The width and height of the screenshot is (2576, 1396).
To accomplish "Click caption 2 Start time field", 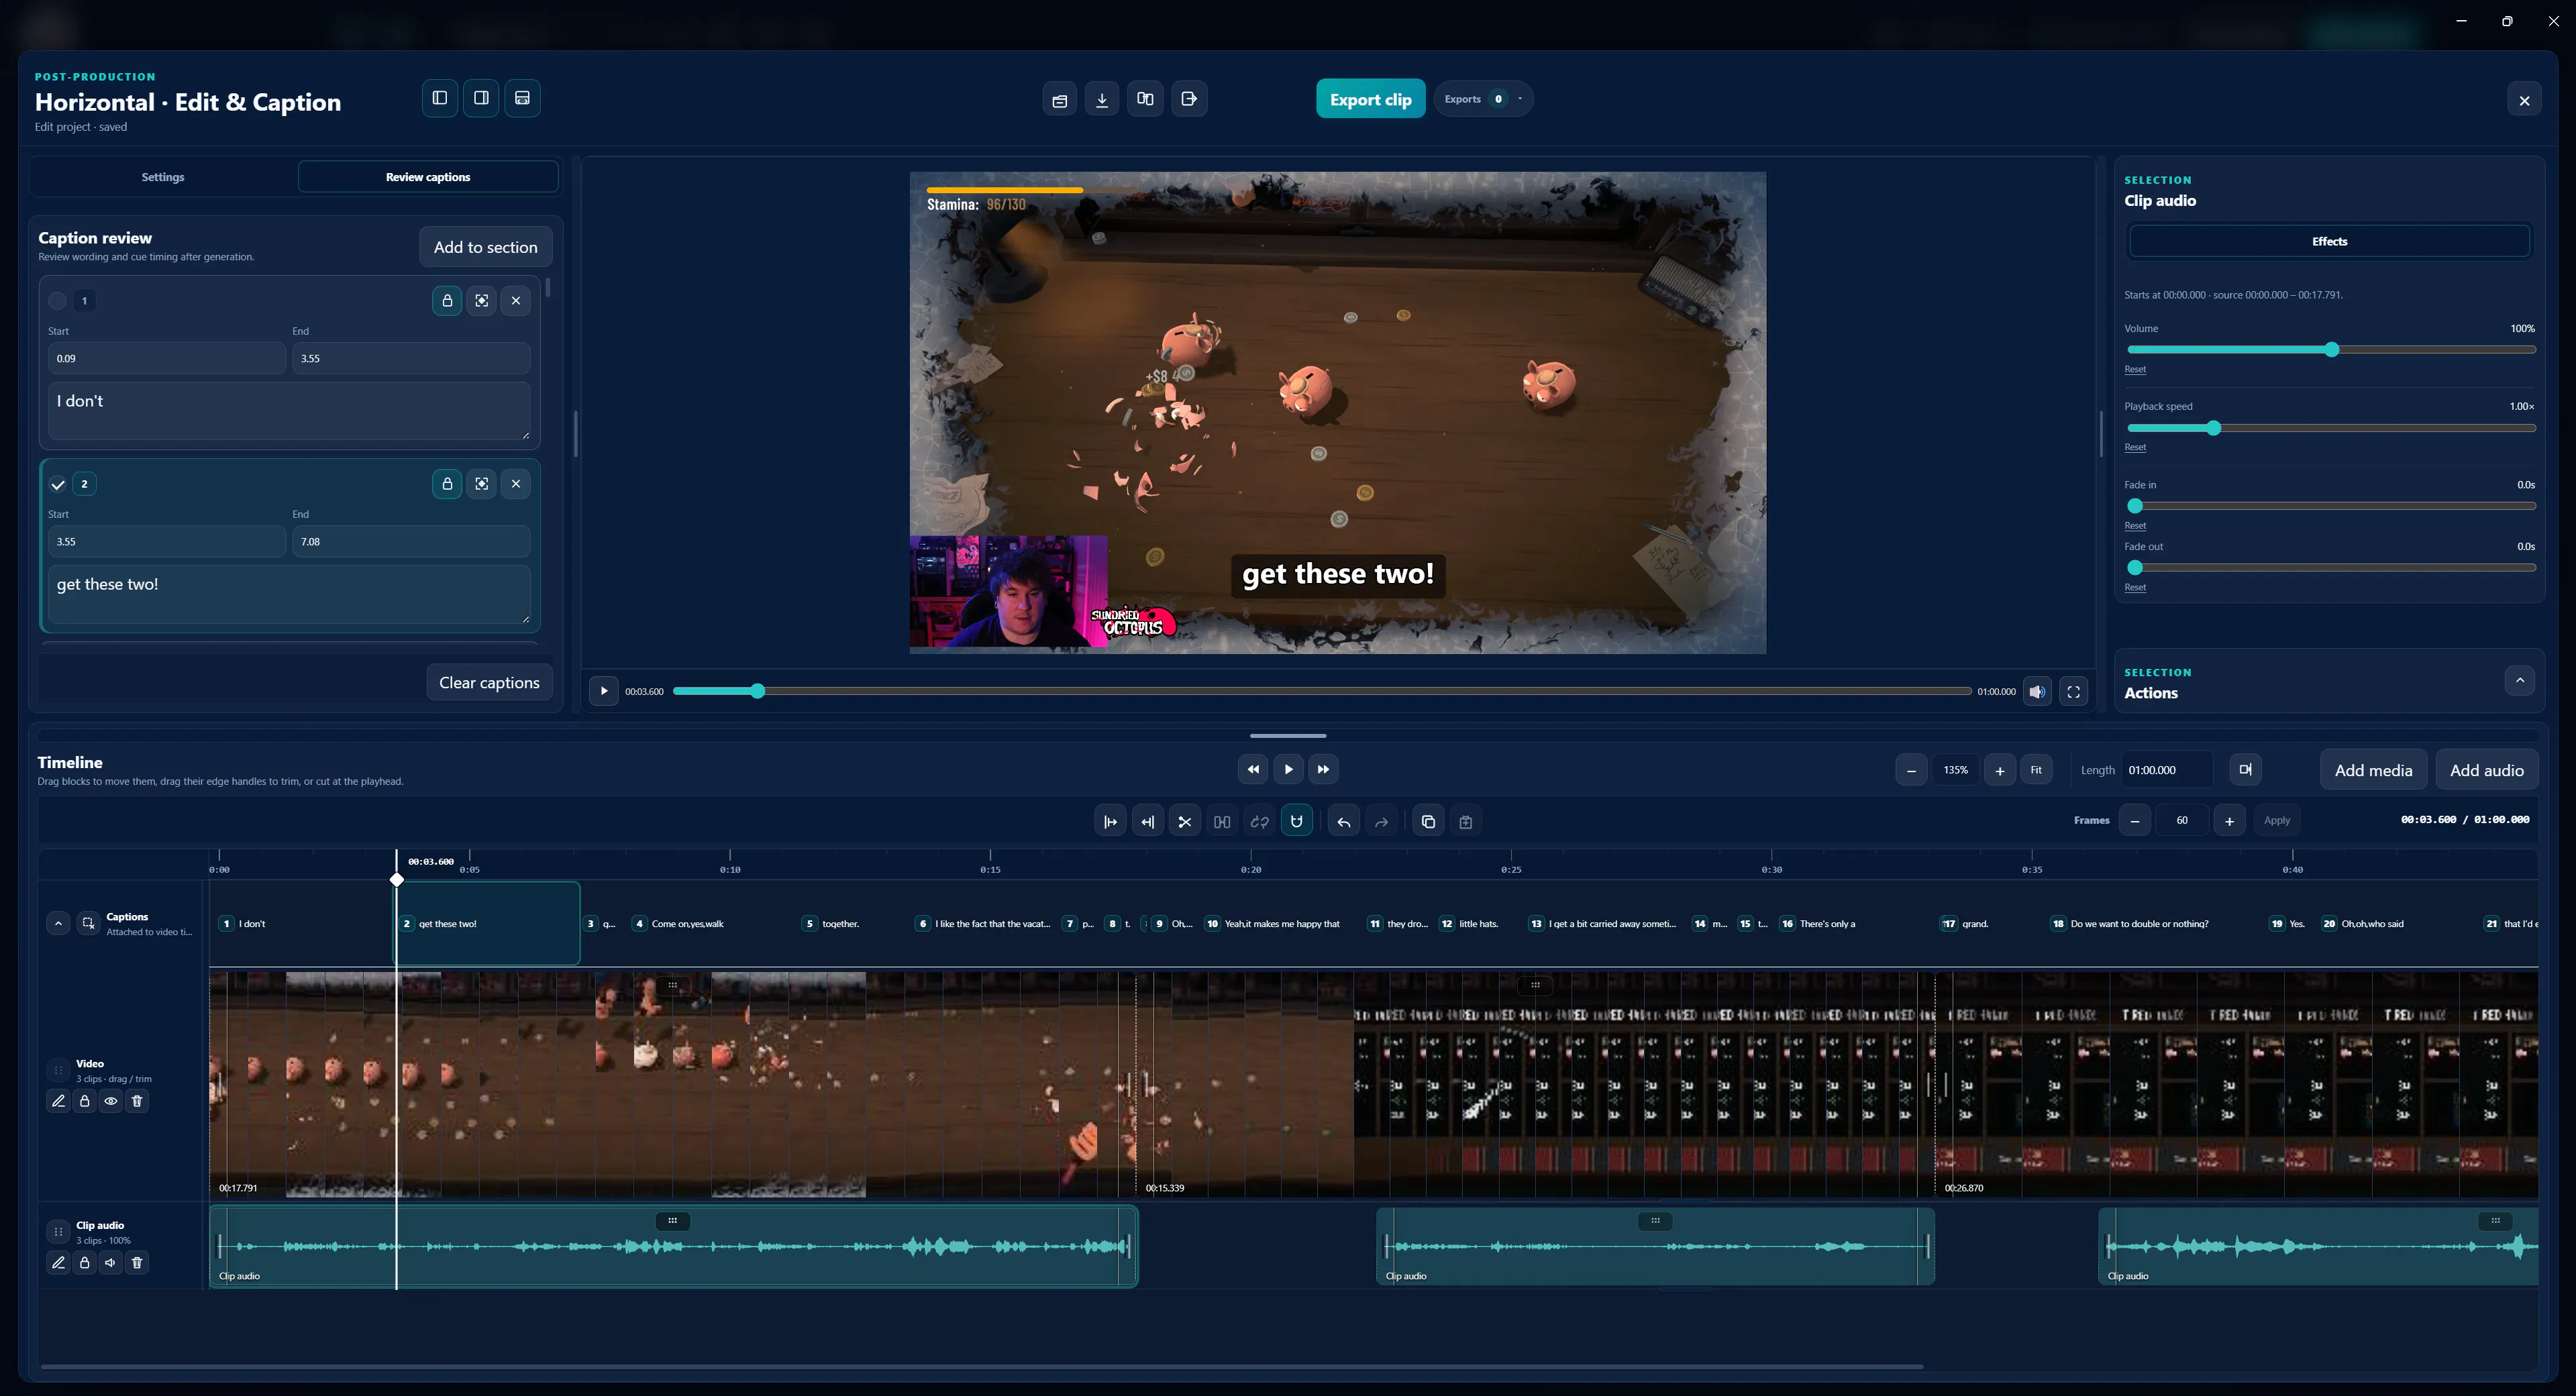I will [167, 542].
